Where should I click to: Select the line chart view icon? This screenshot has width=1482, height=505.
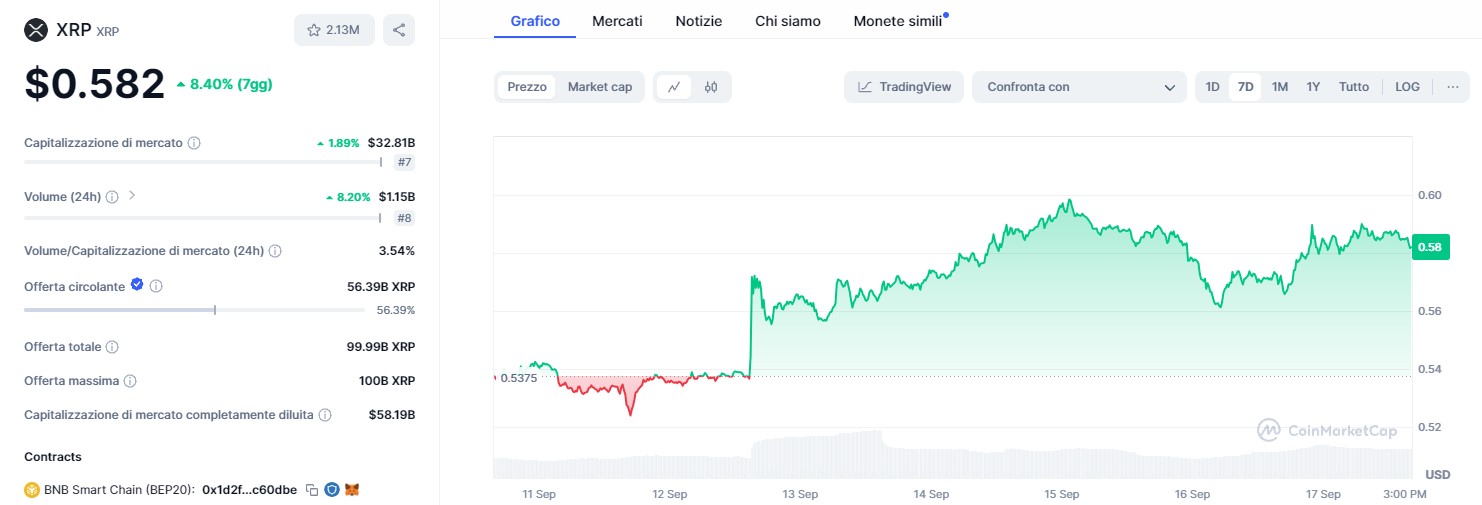[x=674, y=87]
